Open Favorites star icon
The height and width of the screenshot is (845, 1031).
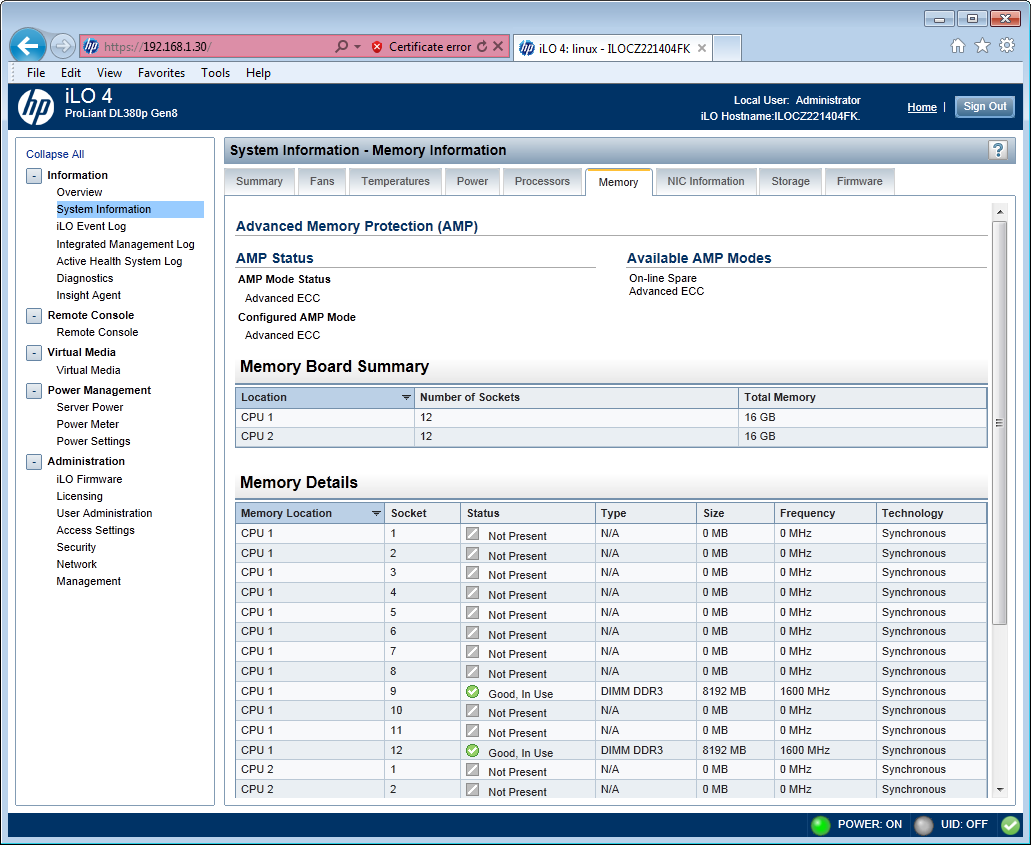(982, 45)
